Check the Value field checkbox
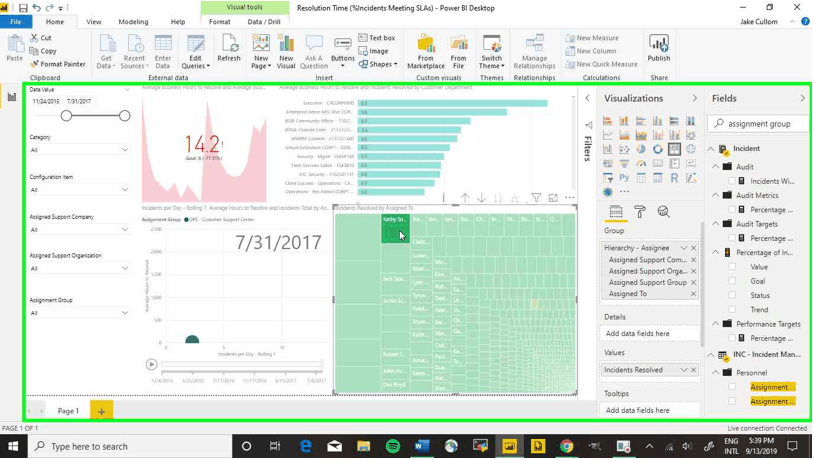The height and width of the screenshot is (460, 814). tap(732, 266)
